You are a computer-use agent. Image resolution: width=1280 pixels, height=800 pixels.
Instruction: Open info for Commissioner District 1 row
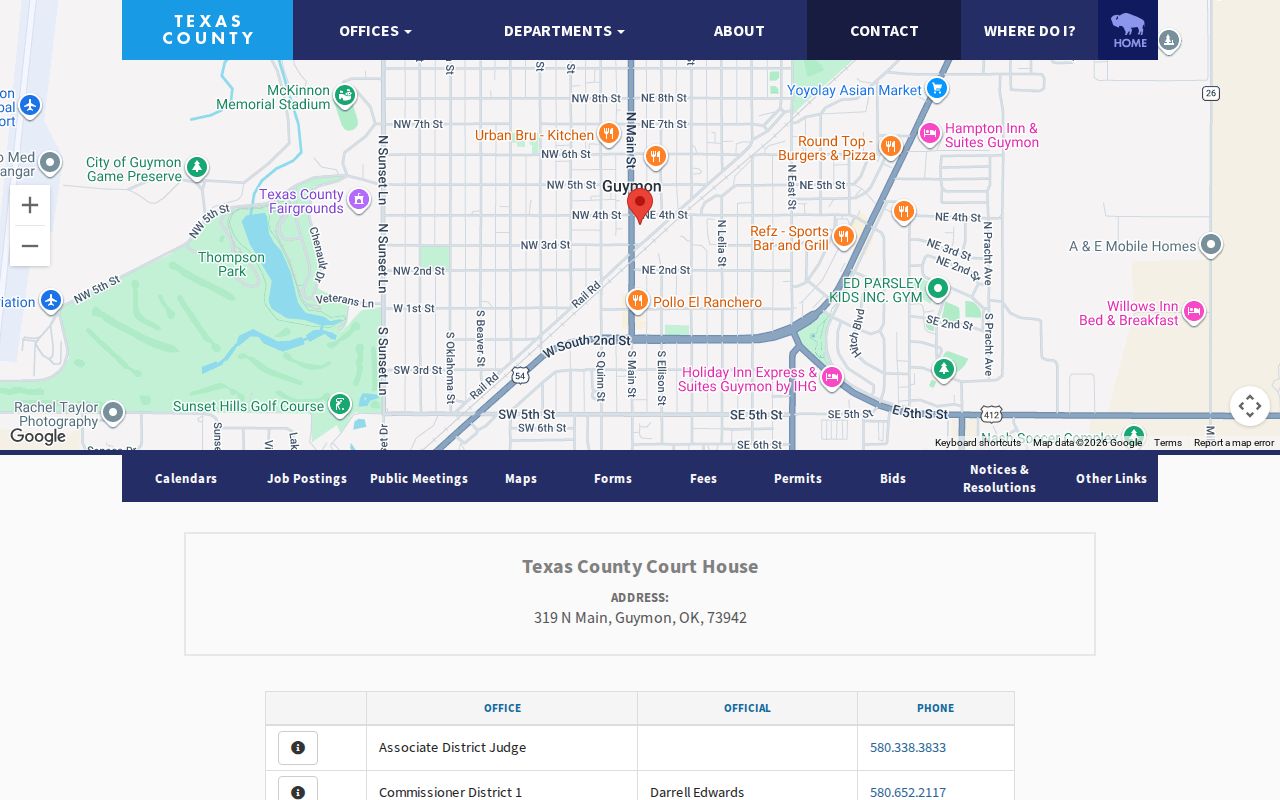click(x=298, y=790)
